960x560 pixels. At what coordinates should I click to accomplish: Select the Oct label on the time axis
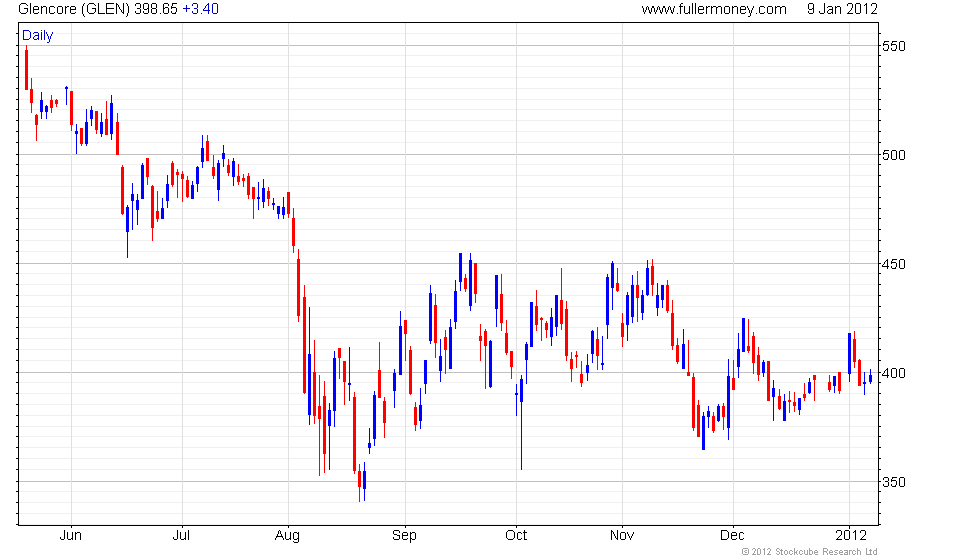pos(516,536)
